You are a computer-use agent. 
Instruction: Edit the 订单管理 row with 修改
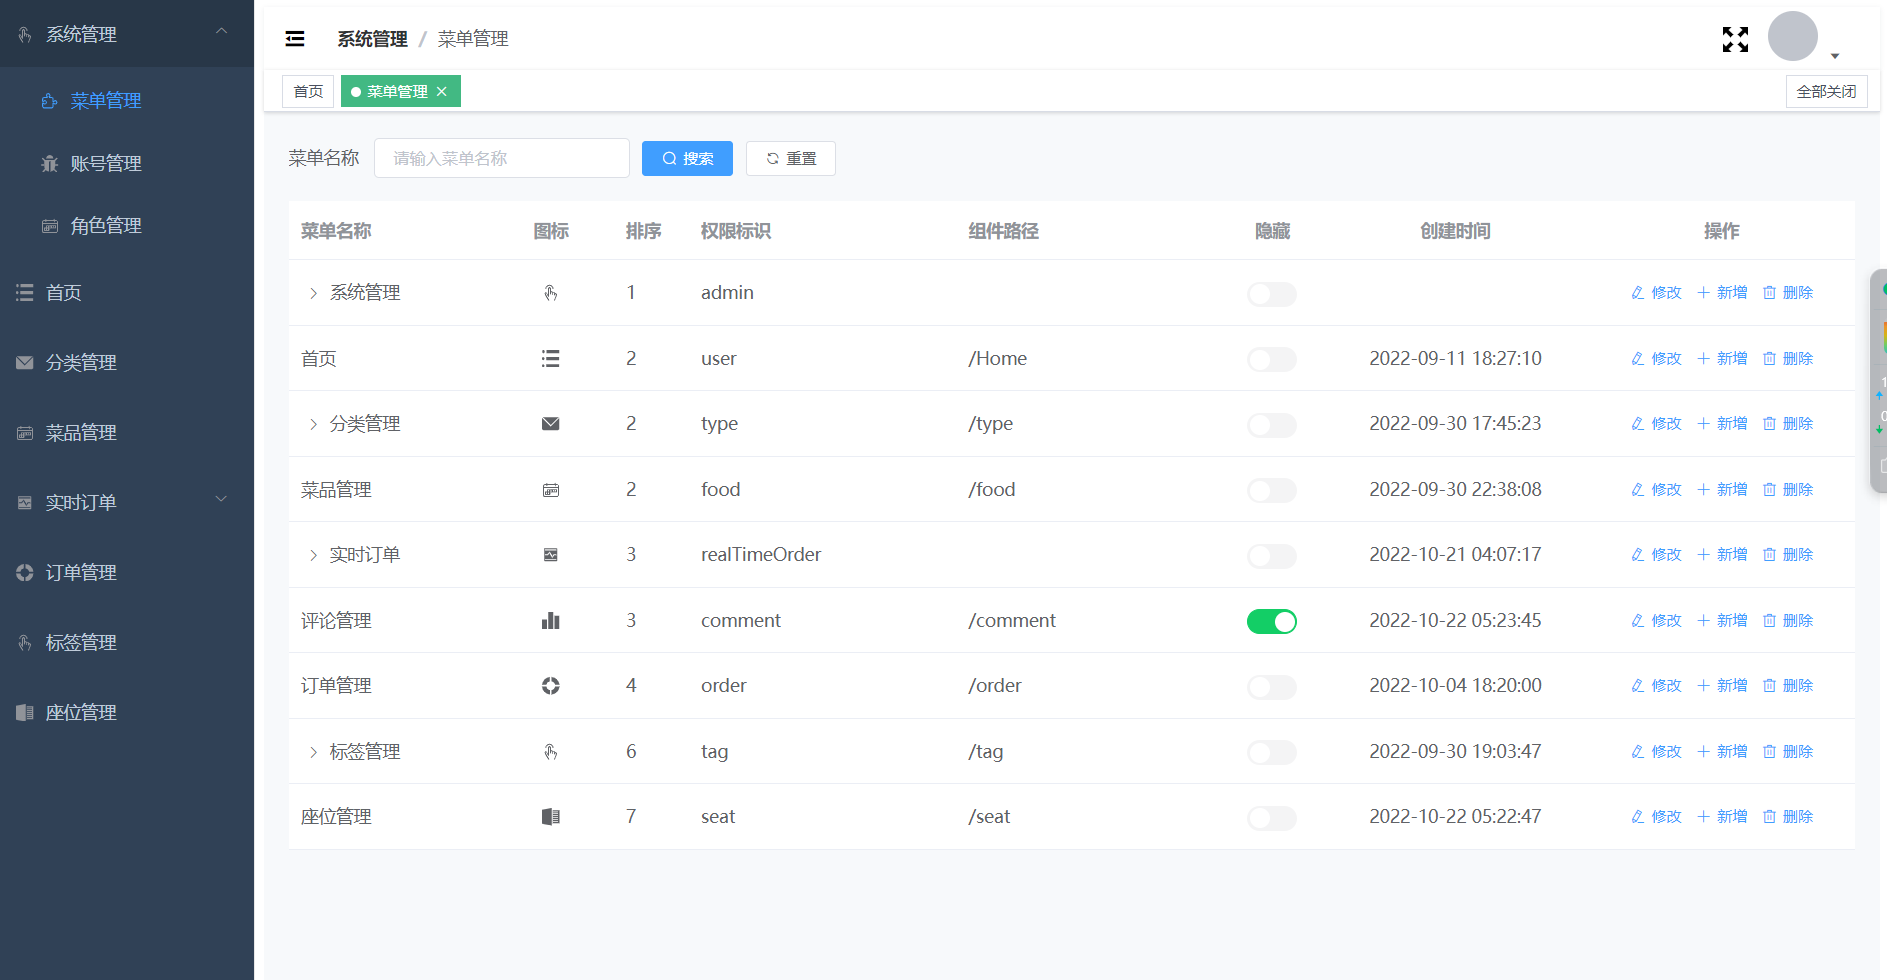1657,686
